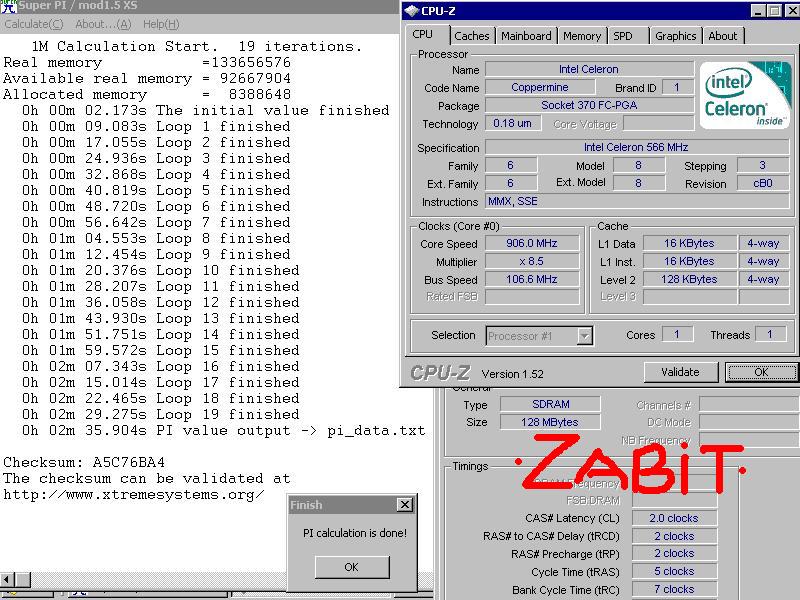
Task: Click the SDRAM memory type value
Action: coord(551,404)
